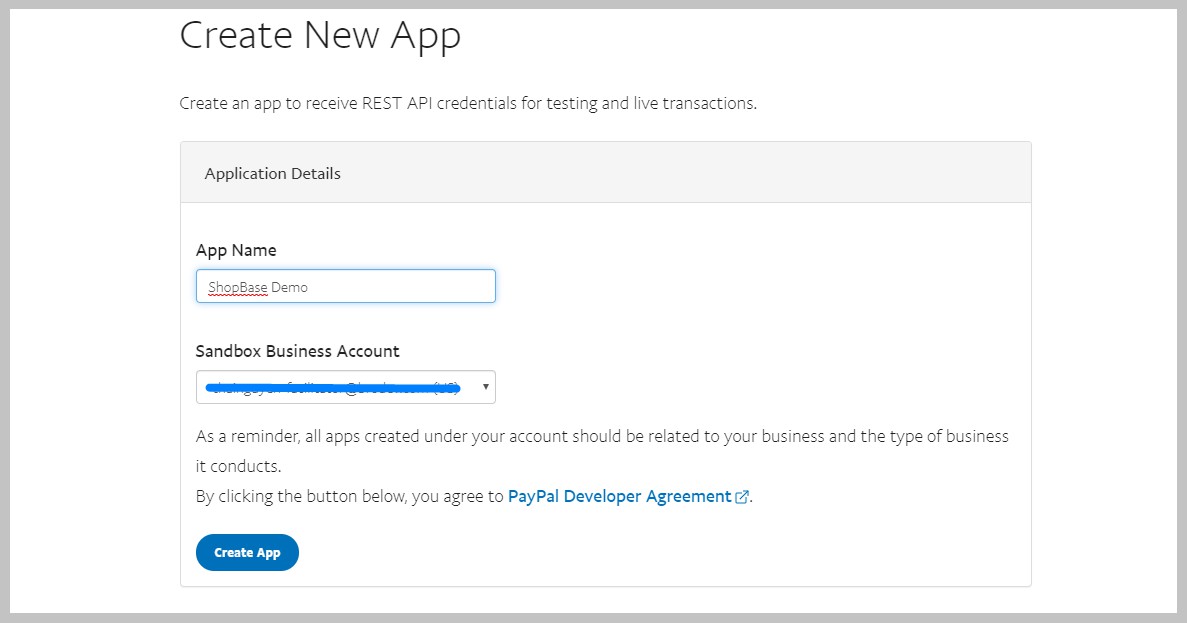Click the App Name text field
This screenshot has width=1187, height=623.
(345, 287)
